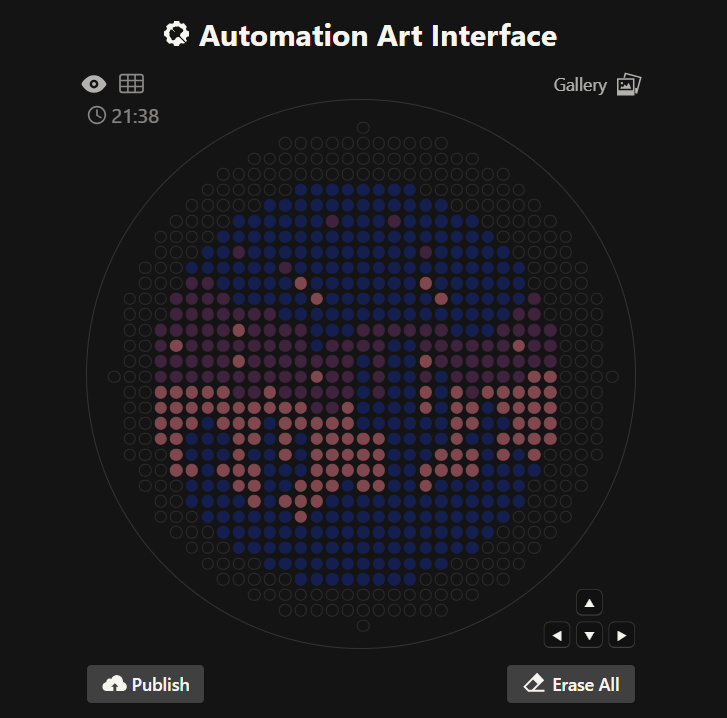Toggle the eye visibility icon
727x718 pixels.
point(93,84)
